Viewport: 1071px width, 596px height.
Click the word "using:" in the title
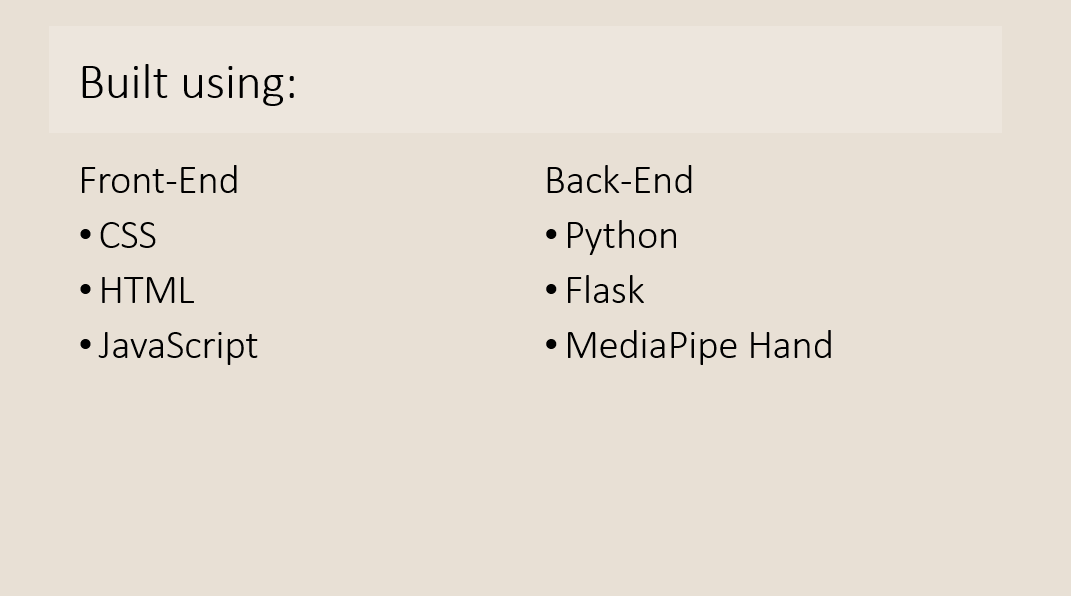click(239, 85)
